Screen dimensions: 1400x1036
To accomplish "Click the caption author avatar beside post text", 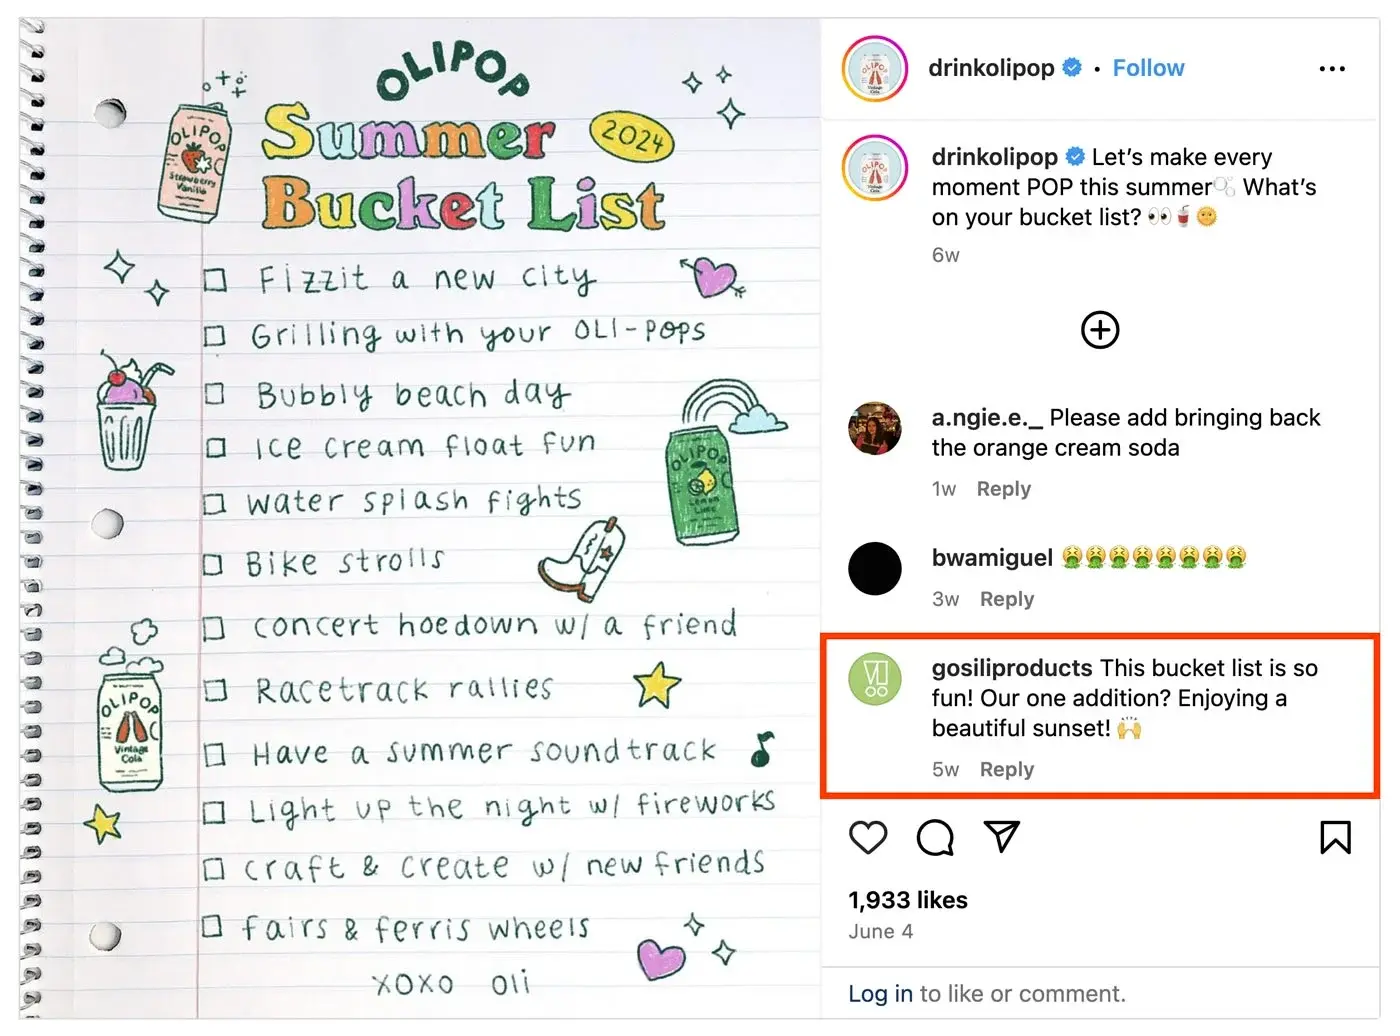I will (x=875, y=169).
